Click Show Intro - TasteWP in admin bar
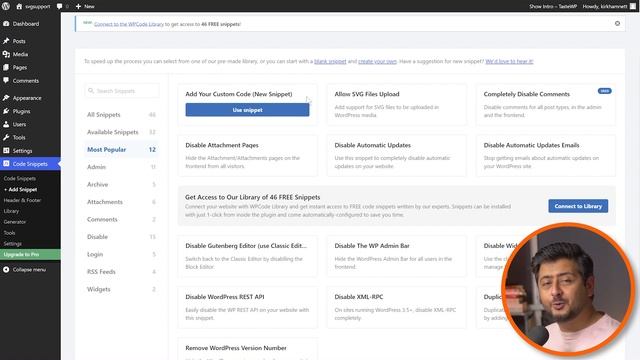 (x=553, y=7)
